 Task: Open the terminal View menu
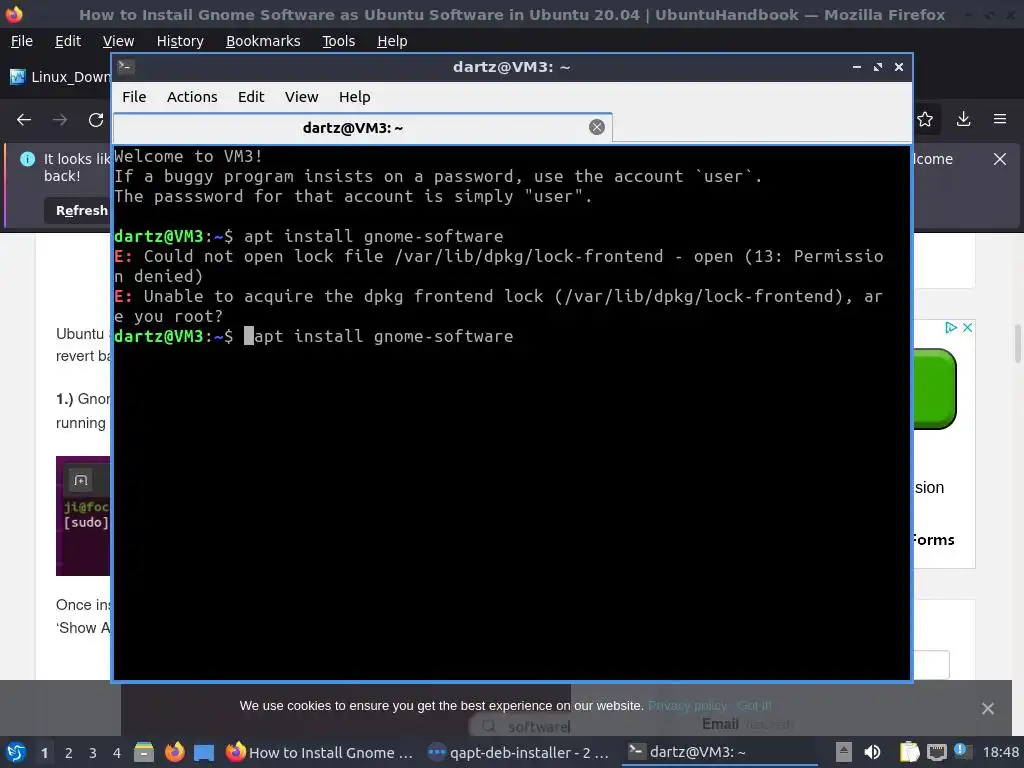coord(301,97)
